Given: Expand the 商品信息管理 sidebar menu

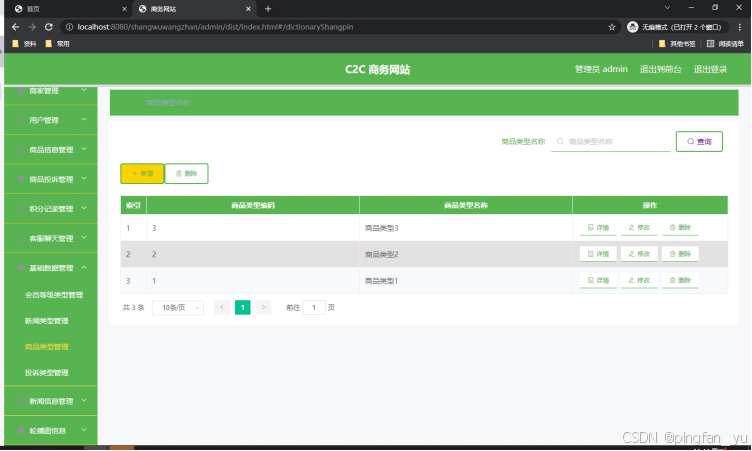Looking at the screenshot, I should 51,150.
